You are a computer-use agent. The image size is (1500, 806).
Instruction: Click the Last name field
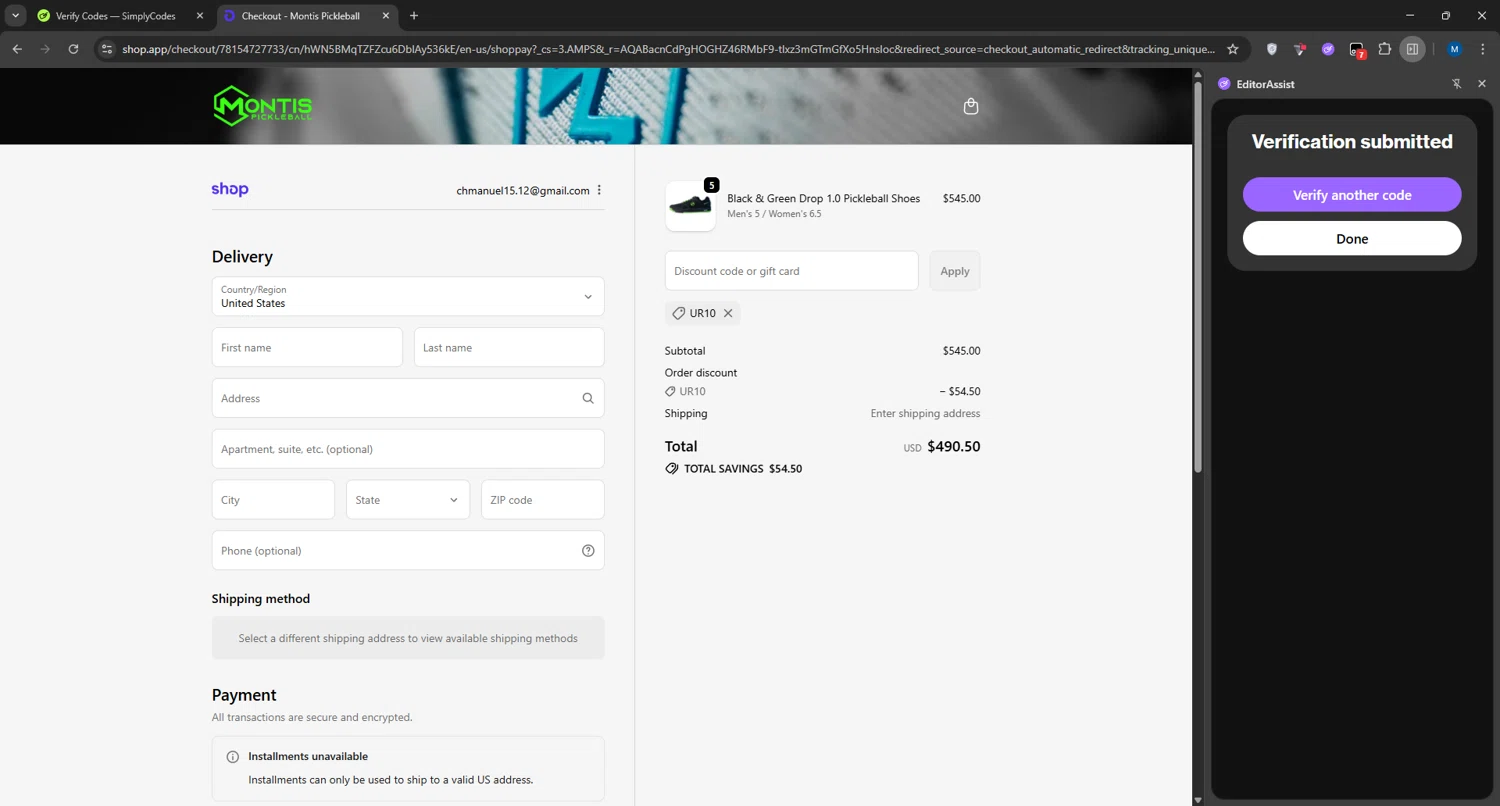coord(509,347)
